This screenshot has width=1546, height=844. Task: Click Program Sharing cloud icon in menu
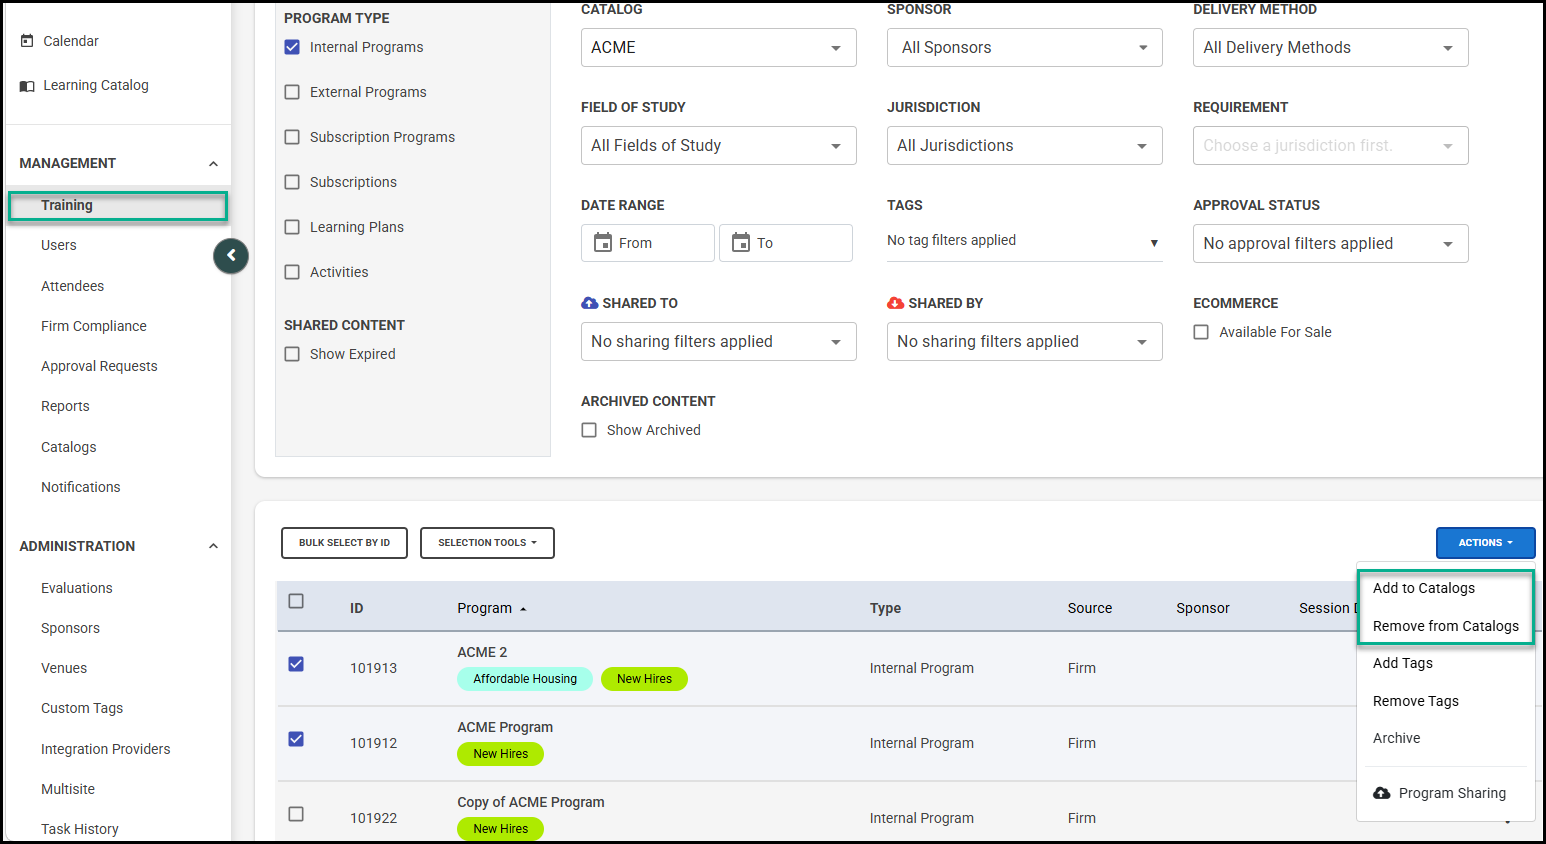(x=1382, y=793)
